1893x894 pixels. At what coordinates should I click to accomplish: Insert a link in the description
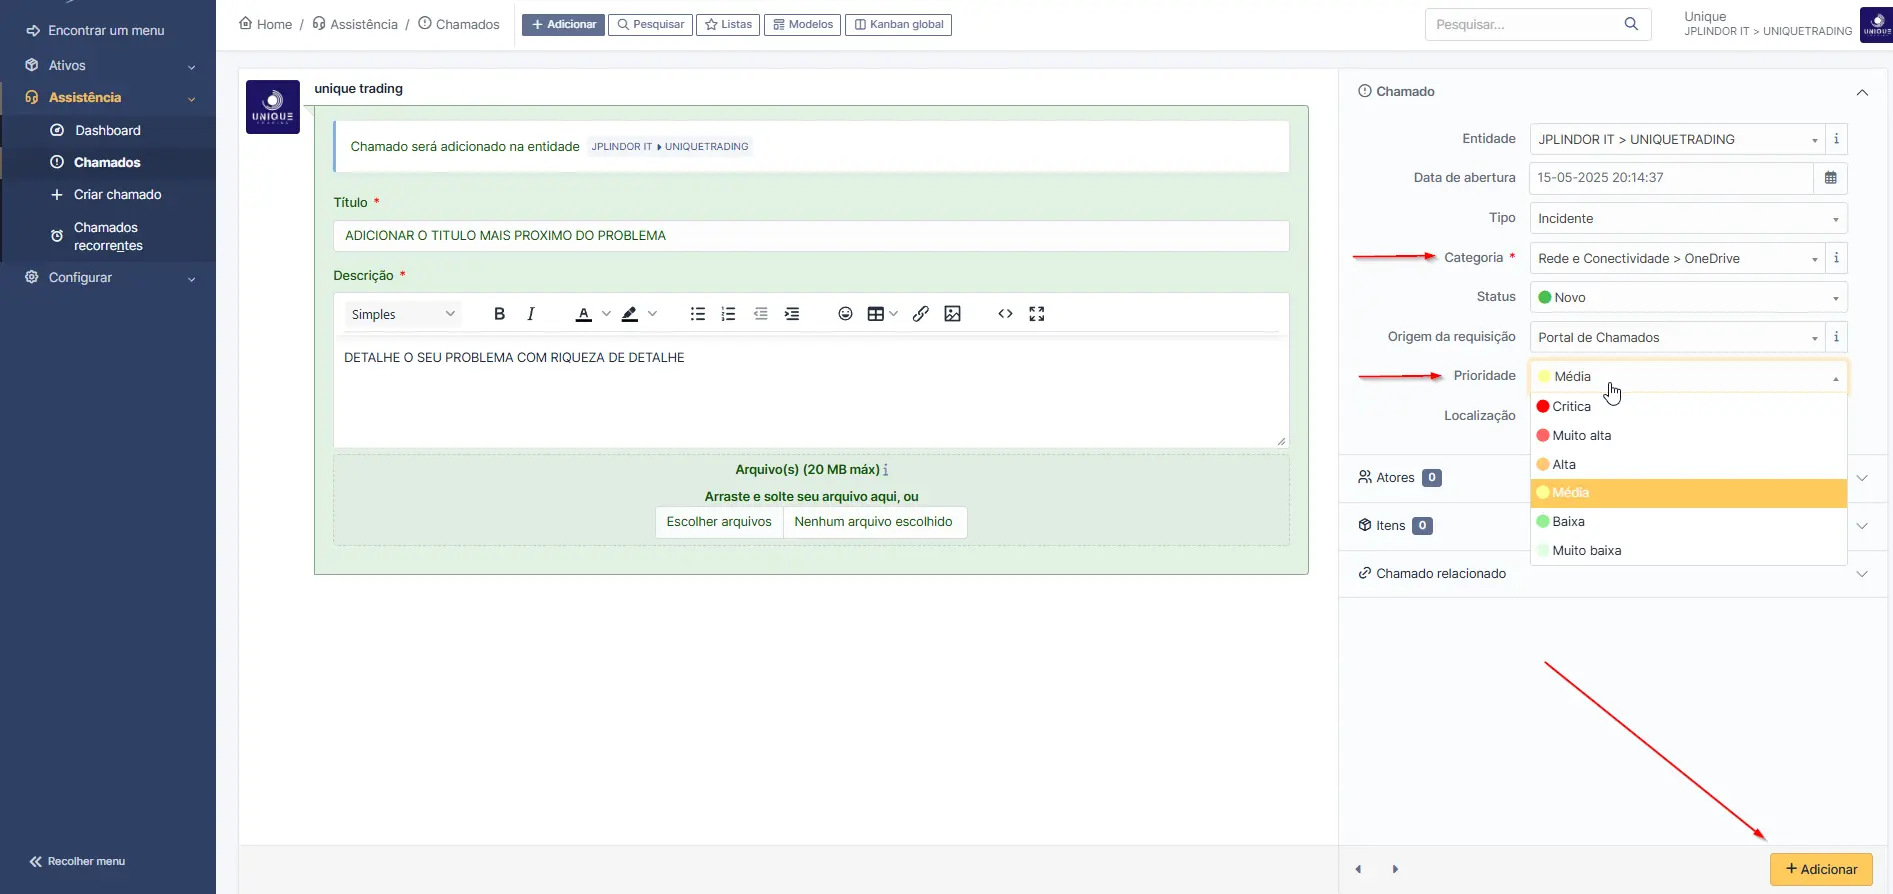(x=921, y=314)
